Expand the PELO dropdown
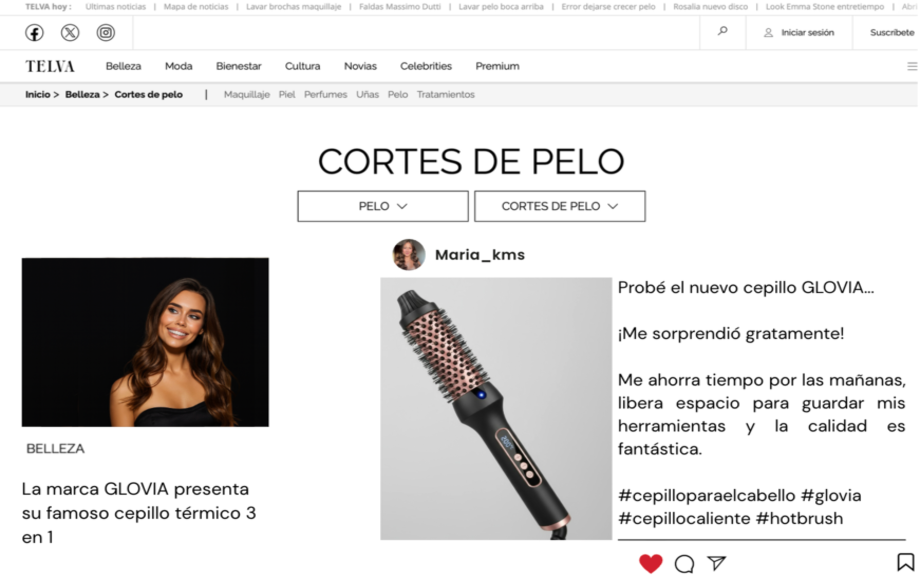Viewport: 920px width, 578px height. 383,206
